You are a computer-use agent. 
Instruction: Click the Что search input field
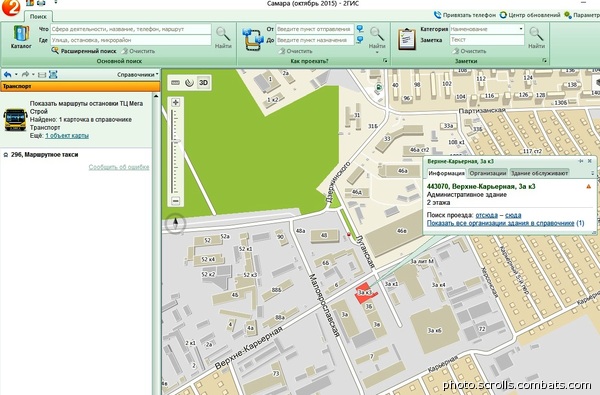[131, 29]
